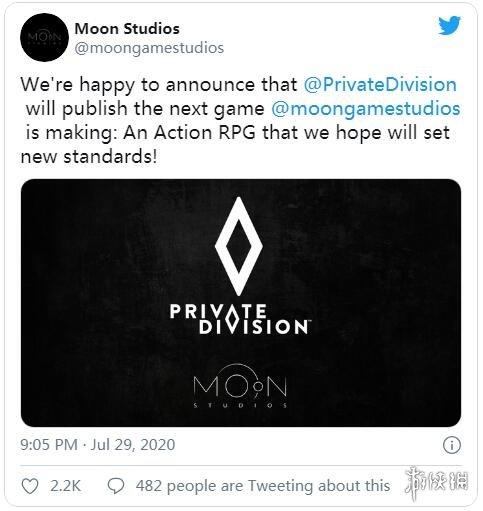Click the white diamond emblem in the image
The image size is (483, 511).
click(x=239, y=246)
